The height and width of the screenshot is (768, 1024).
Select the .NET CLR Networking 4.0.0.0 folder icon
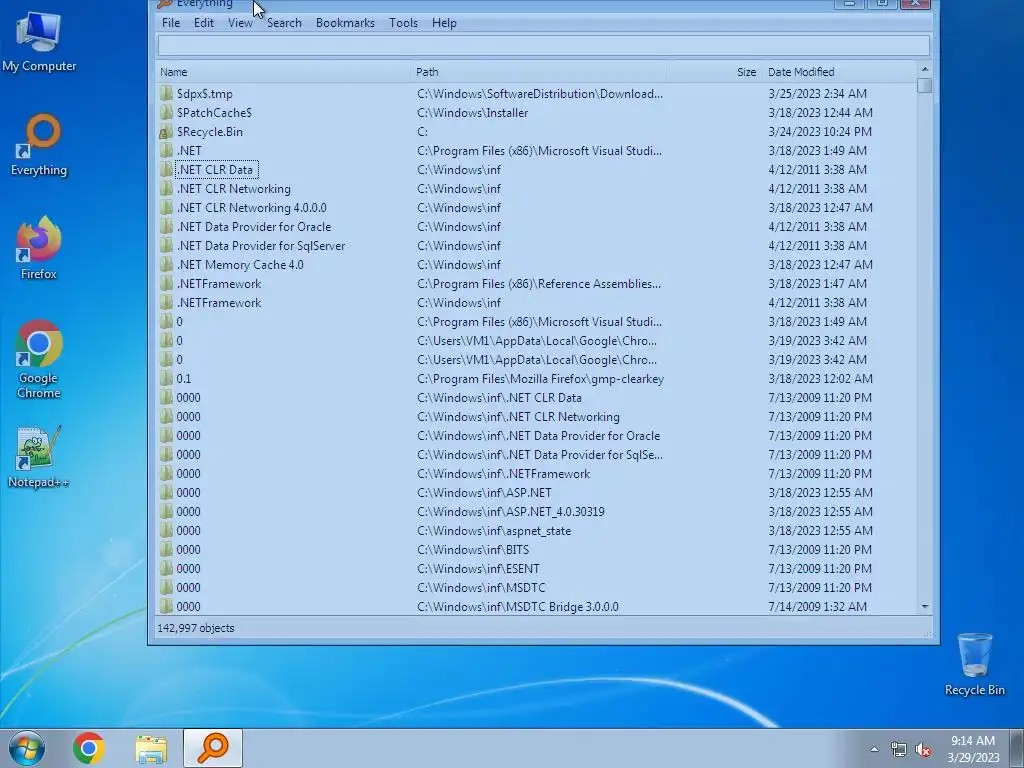166,208
